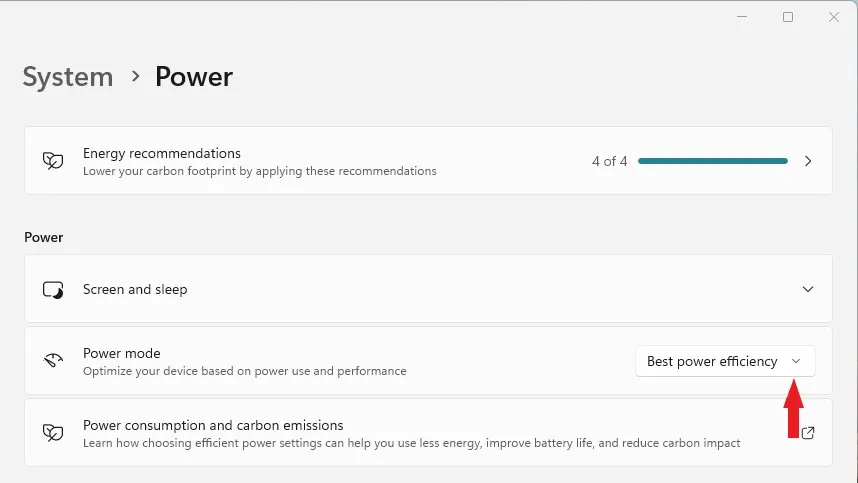Click the Power mode gauge icon
The height and width of the screenshot is (483, 858).
(53, 361)
